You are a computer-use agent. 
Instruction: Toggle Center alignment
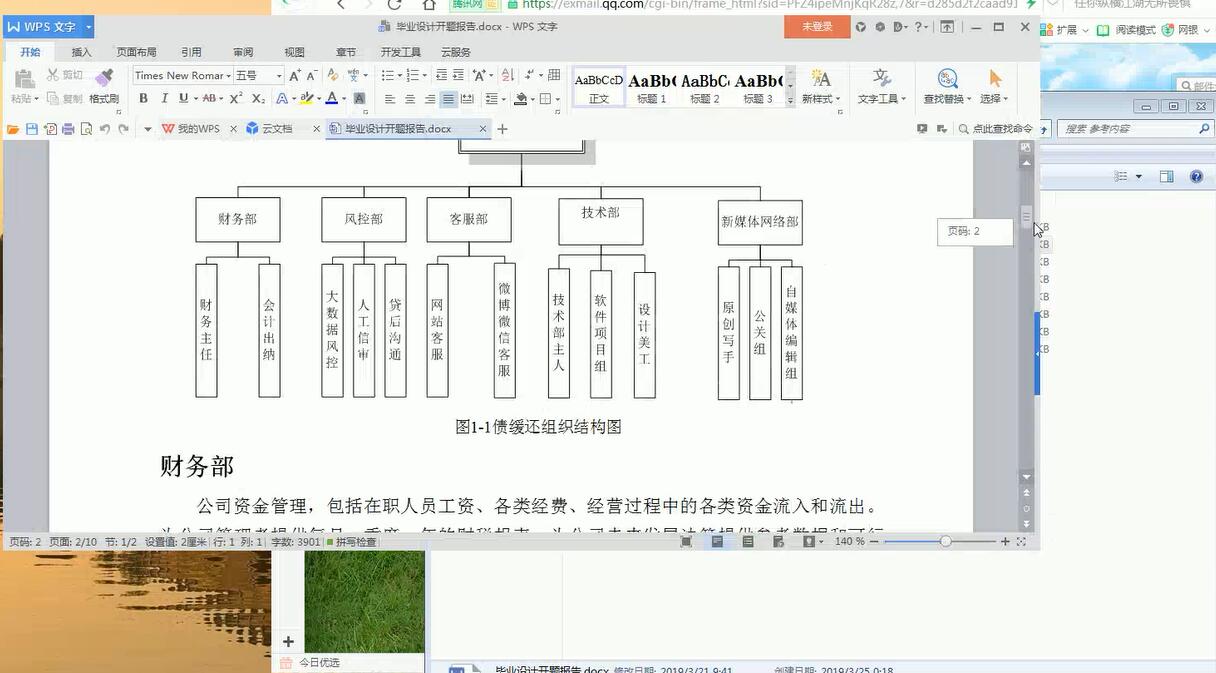[x=410, y=99]
